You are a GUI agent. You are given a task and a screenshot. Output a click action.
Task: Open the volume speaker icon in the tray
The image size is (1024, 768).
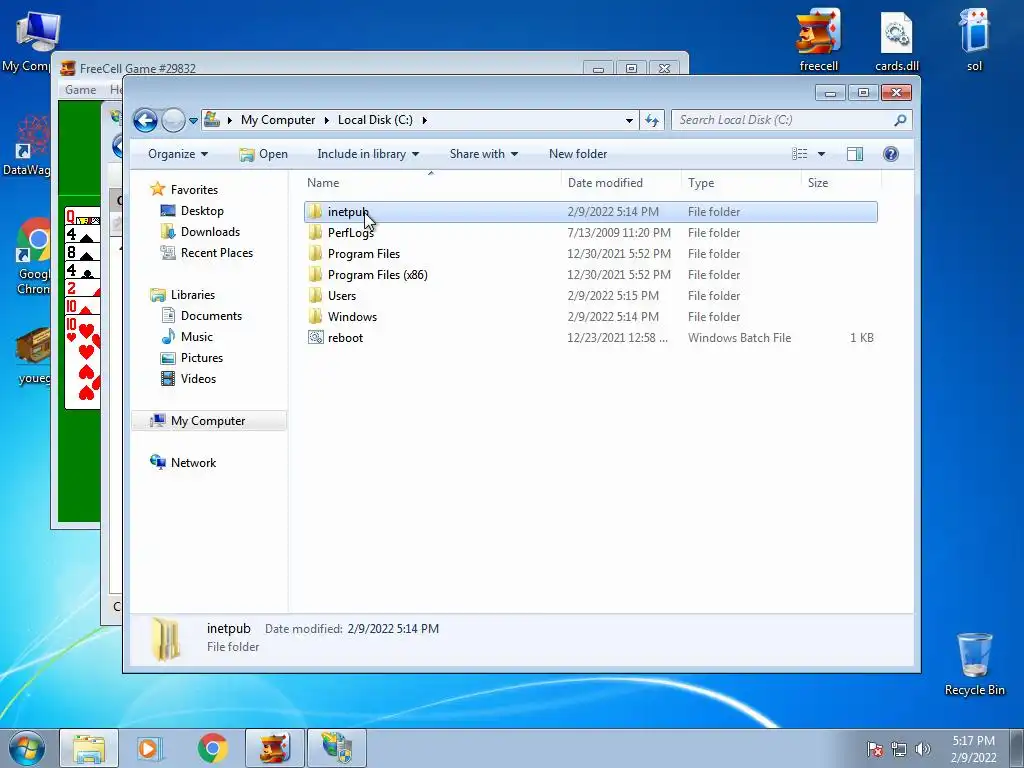(x=922, y=749)
